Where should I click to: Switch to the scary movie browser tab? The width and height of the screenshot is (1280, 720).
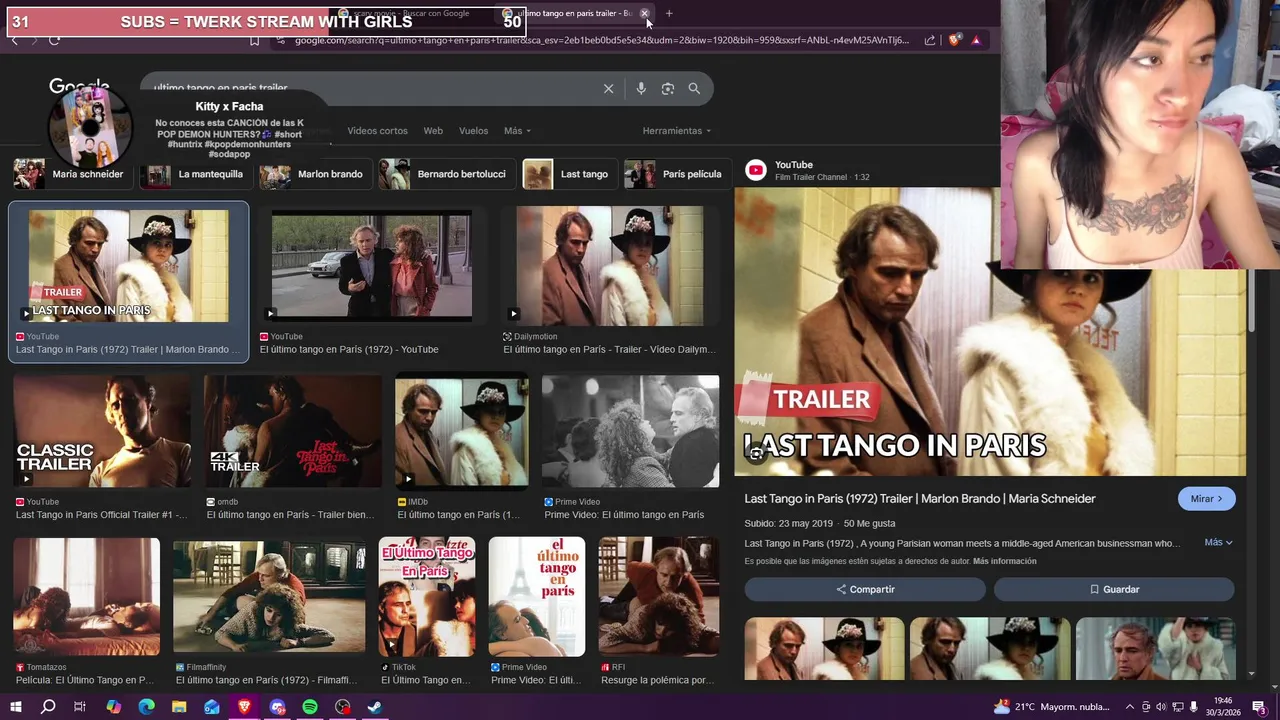click(411, 13)
